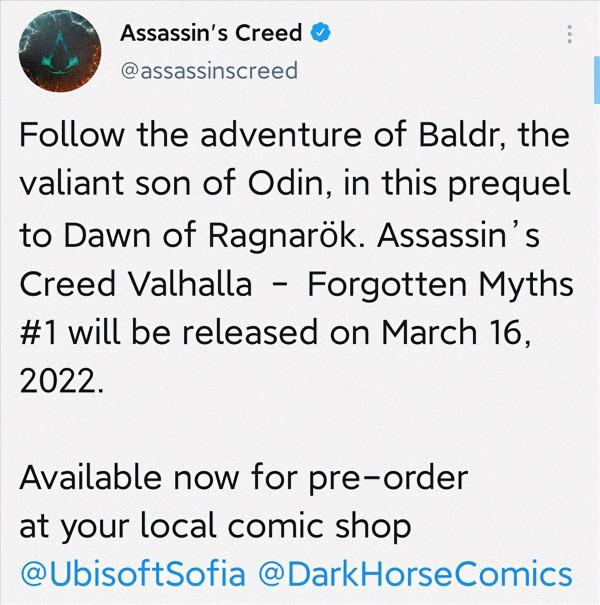The height and width of the screenshot is (605, 600).
Task: Open the Assassin's Creed profile avatar
Action: click(54, 52)
